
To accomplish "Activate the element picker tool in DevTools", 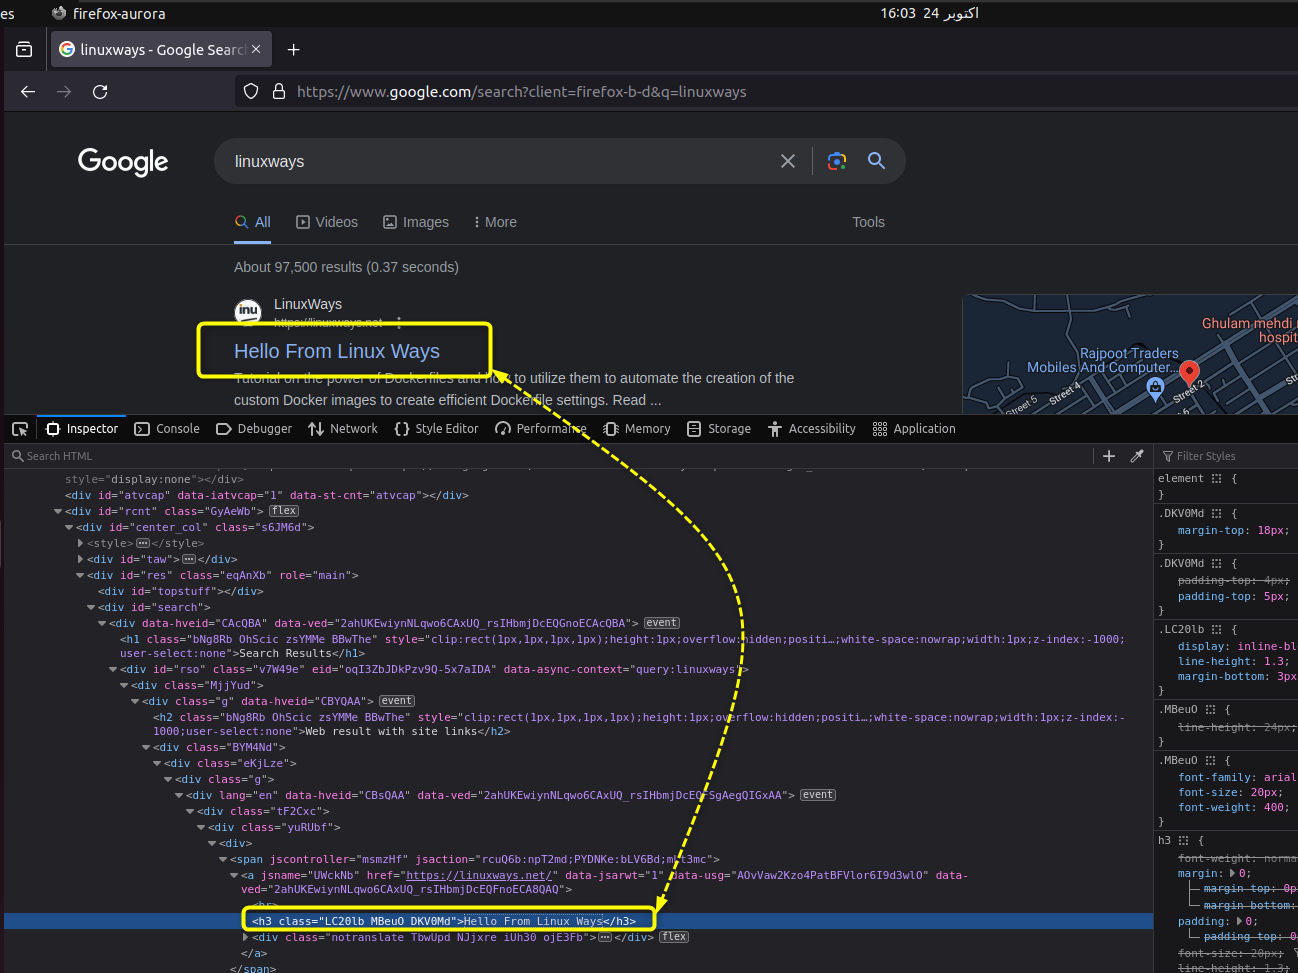I will [20, 429].
